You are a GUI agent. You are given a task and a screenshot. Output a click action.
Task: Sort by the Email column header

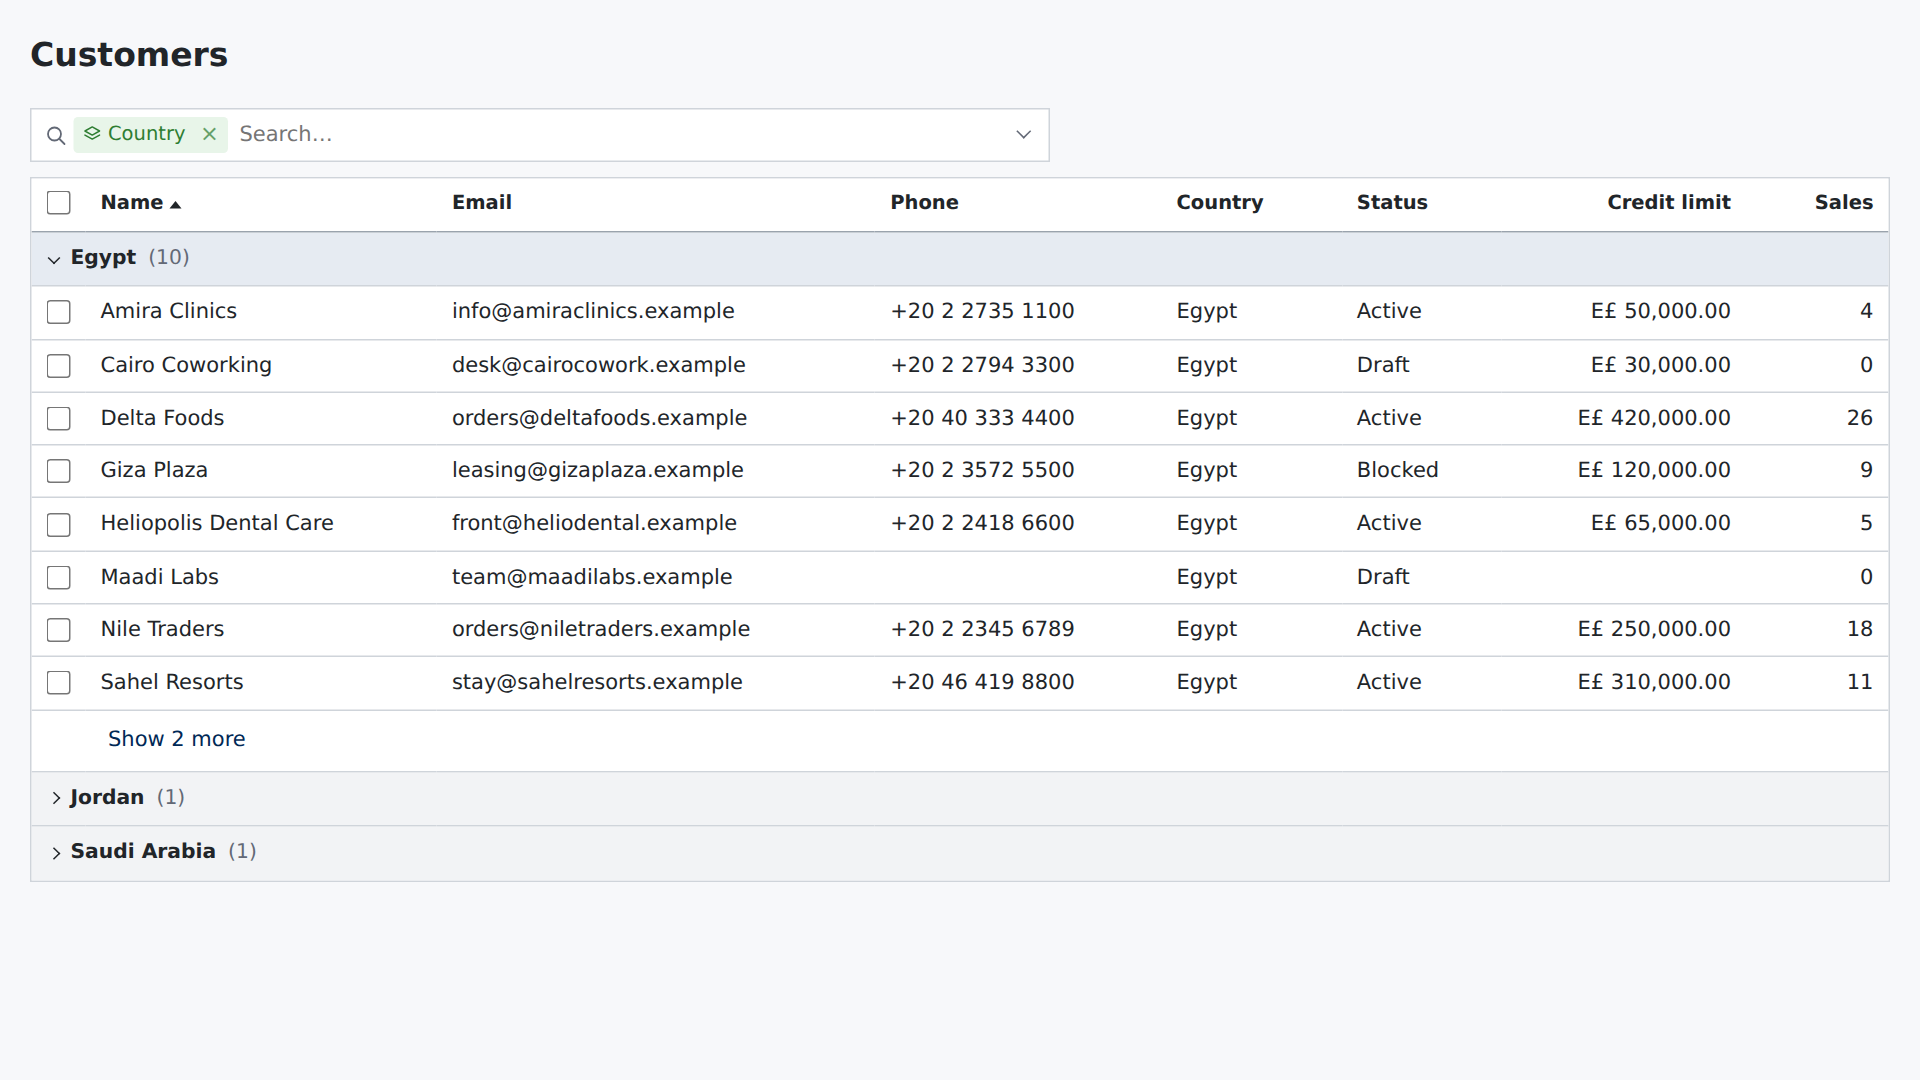click(482, 202)
